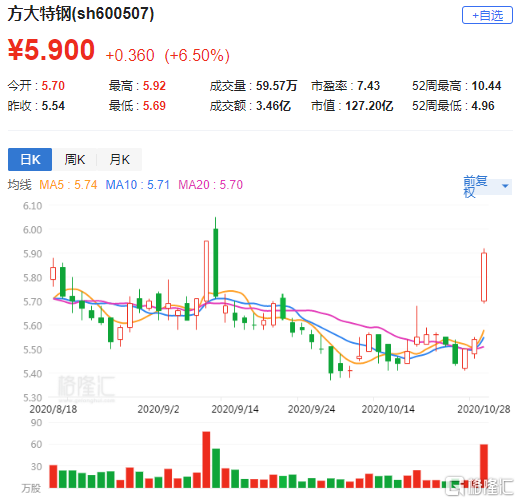Image resolution: width=520 pixels, height=503 pixels.
Task: Click the dropdown arrow next to 前复权
Action: (x=505, y=186)
